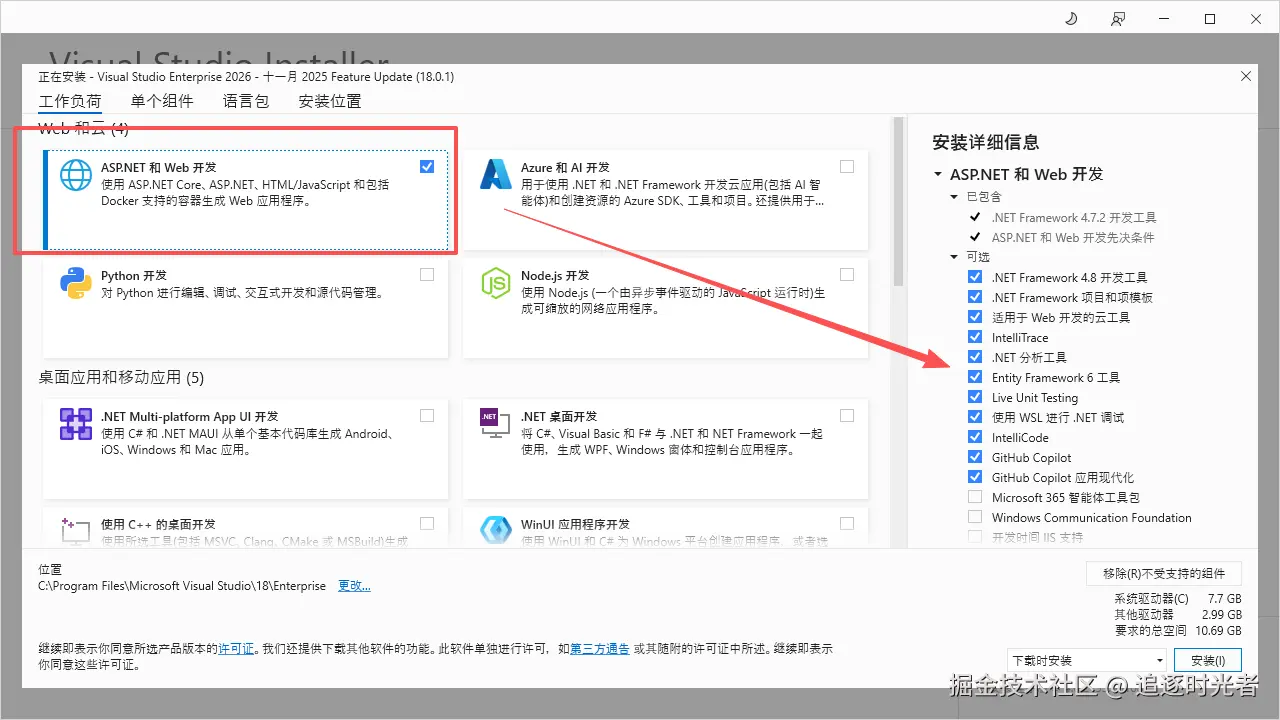Uncheck the ASP.NET 和 Web 开发 workload
This screenshot has width=1280, height=720.
click(427, 167)
